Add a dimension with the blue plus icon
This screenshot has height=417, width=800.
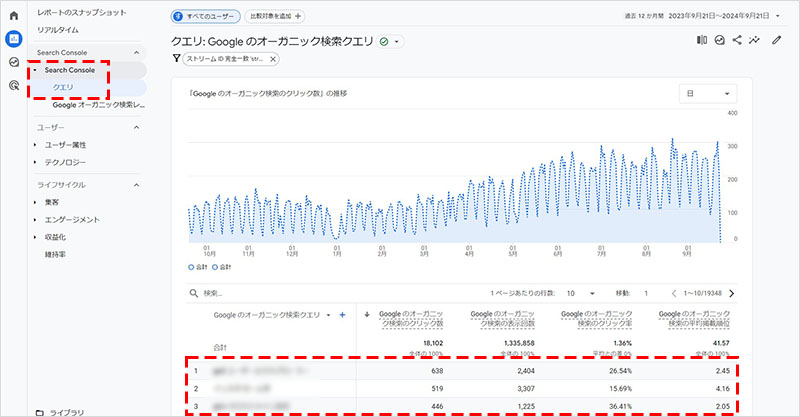[x=342, y=315]
